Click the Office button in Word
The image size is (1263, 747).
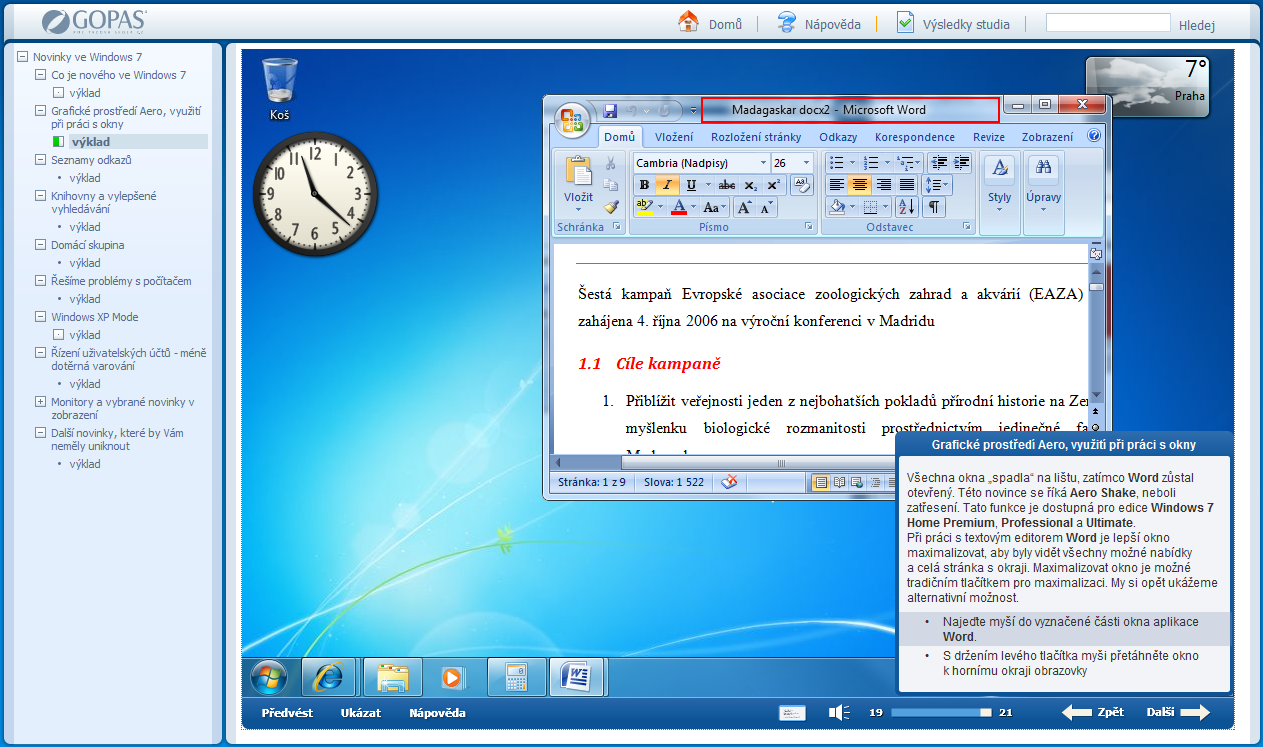point(573,121)
